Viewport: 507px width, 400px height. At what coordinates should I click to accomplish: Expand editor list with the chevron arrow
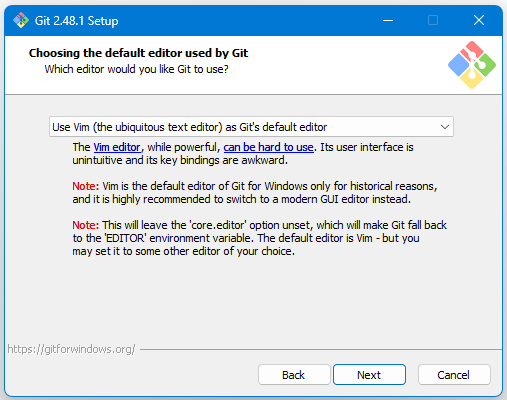(x=445, y=127)
